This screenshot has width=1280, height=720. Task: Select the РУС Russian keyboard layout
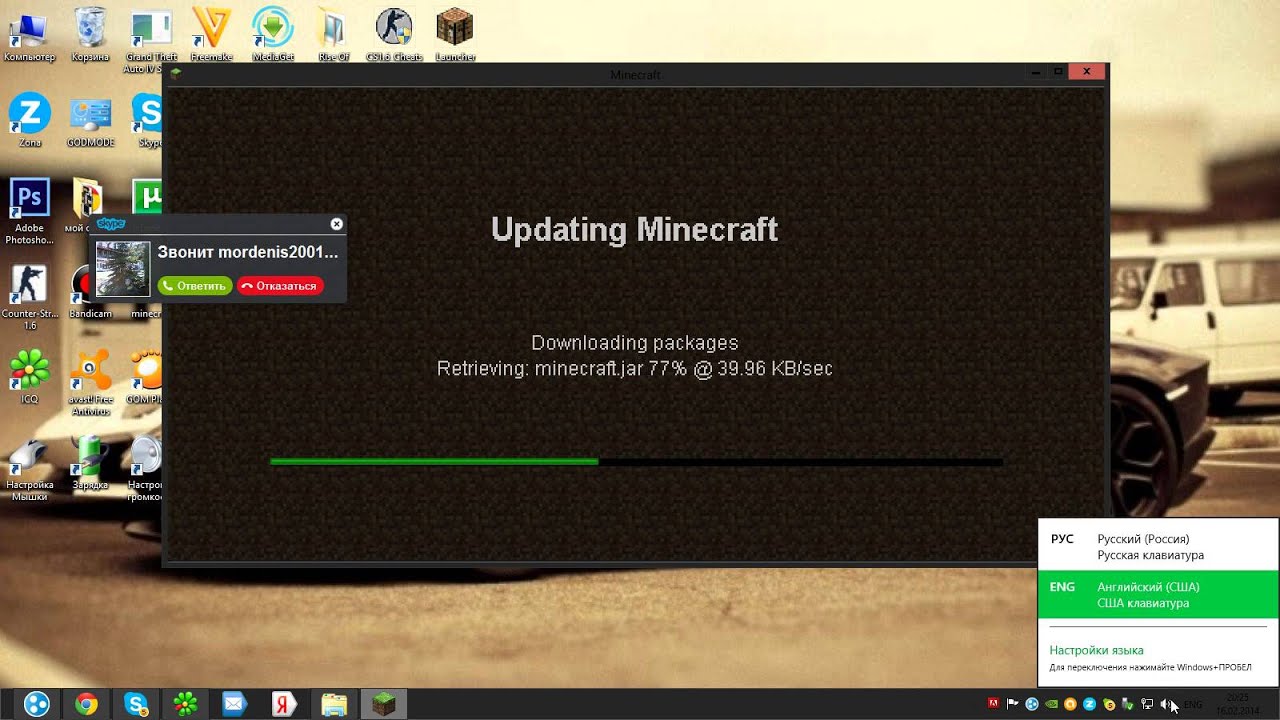pos(1158,547)
